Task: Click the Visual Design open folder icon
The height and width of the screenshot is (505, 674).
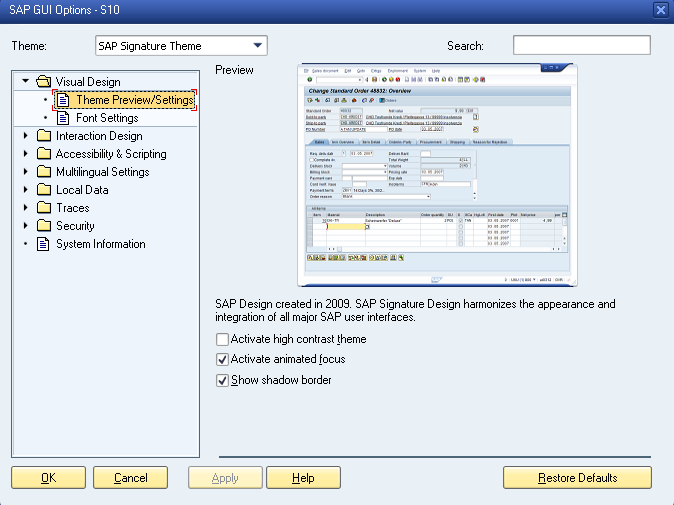Action: 43,81
